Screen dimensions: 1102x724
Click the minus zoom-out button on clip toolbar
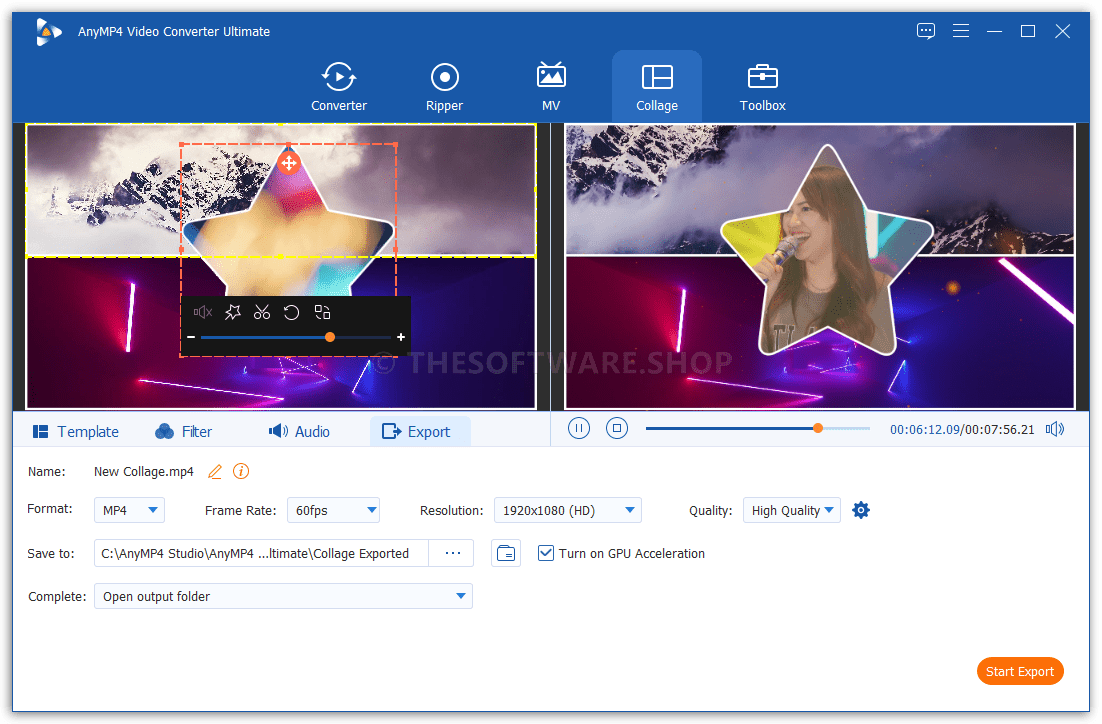pos(190,337)
